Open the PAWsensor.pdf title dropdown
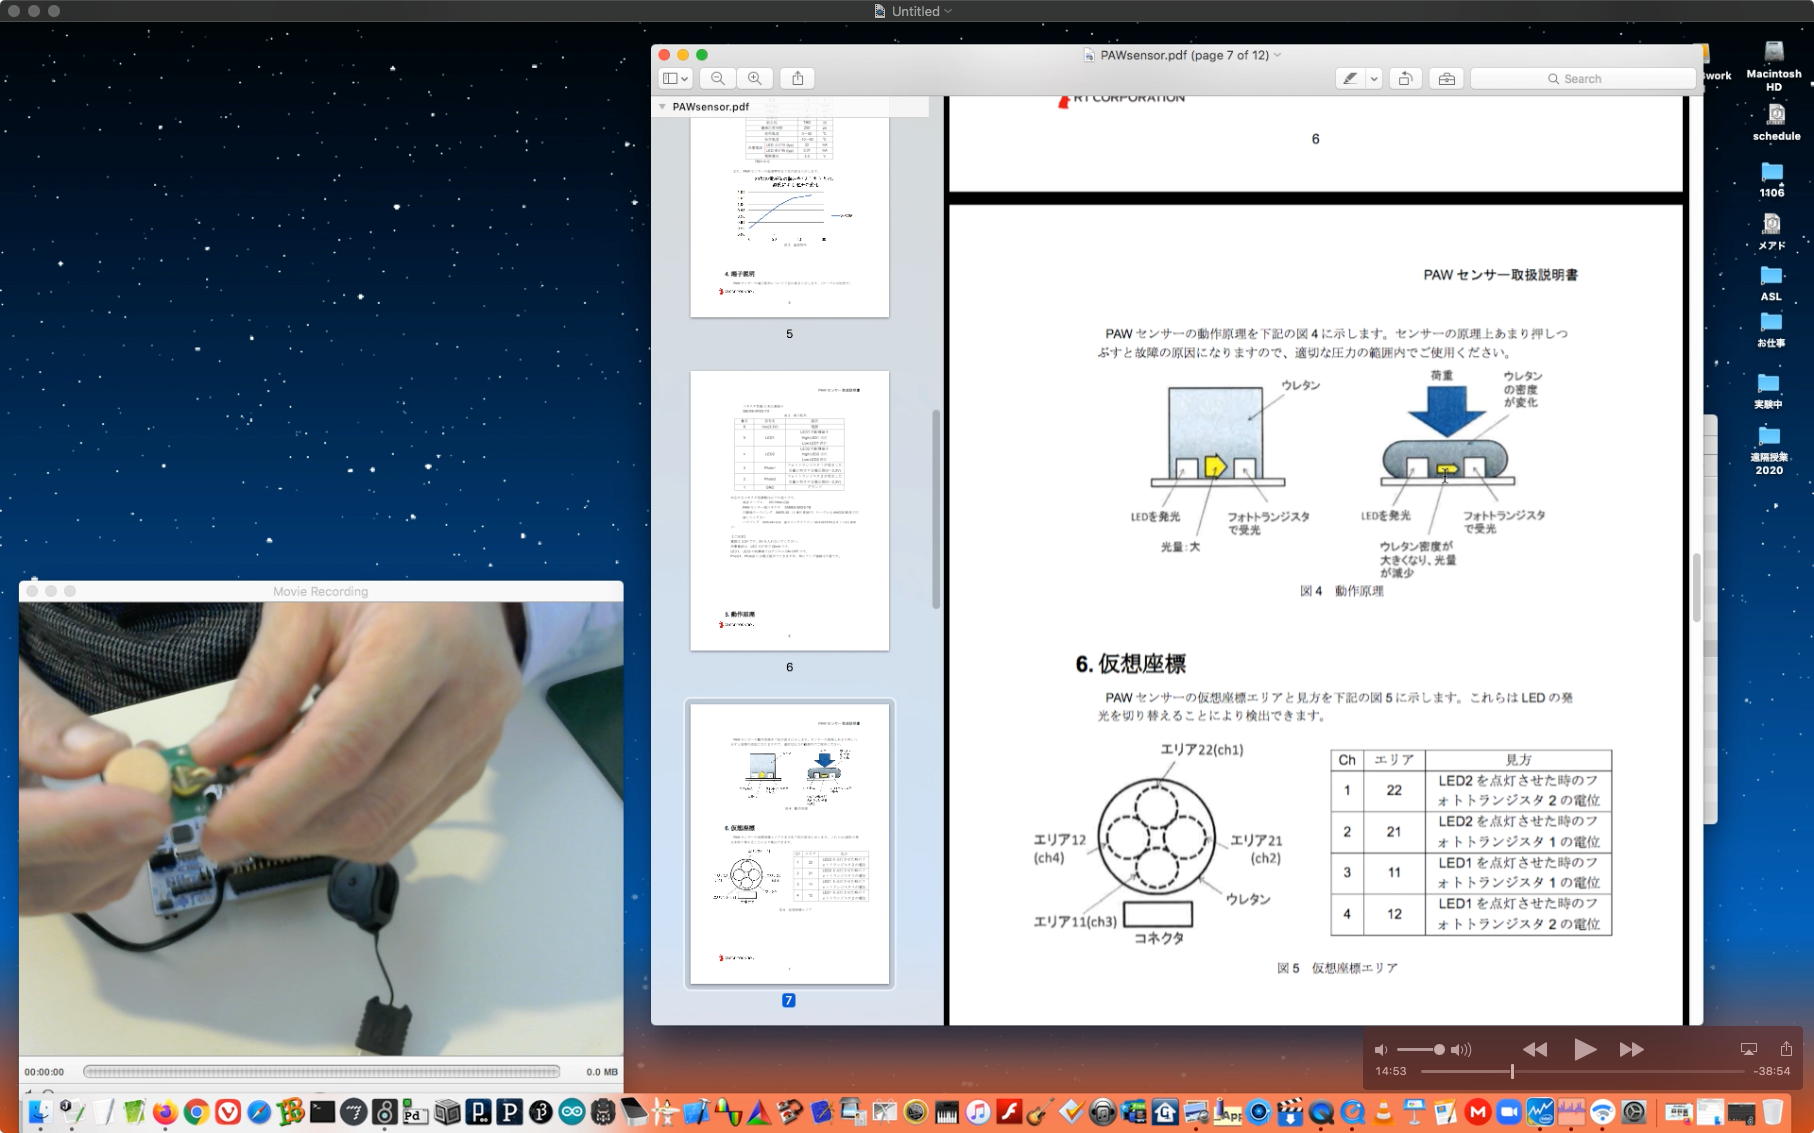This screenshot has height=1133, width=1814. (1277, 55)
